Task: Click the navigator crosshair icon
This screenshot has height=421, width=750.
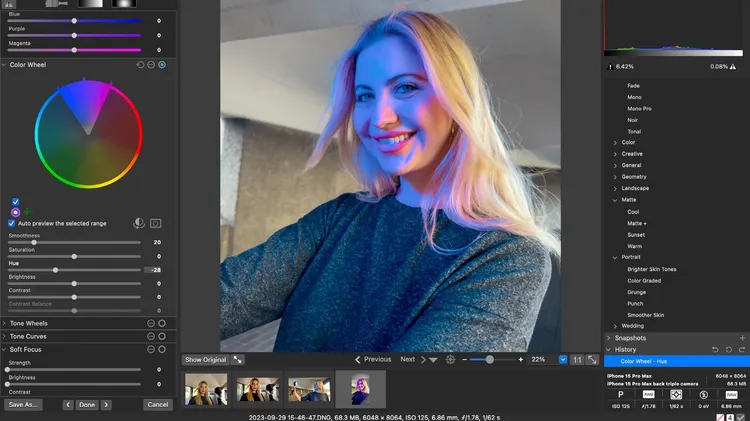Action: tap(451, 360)
